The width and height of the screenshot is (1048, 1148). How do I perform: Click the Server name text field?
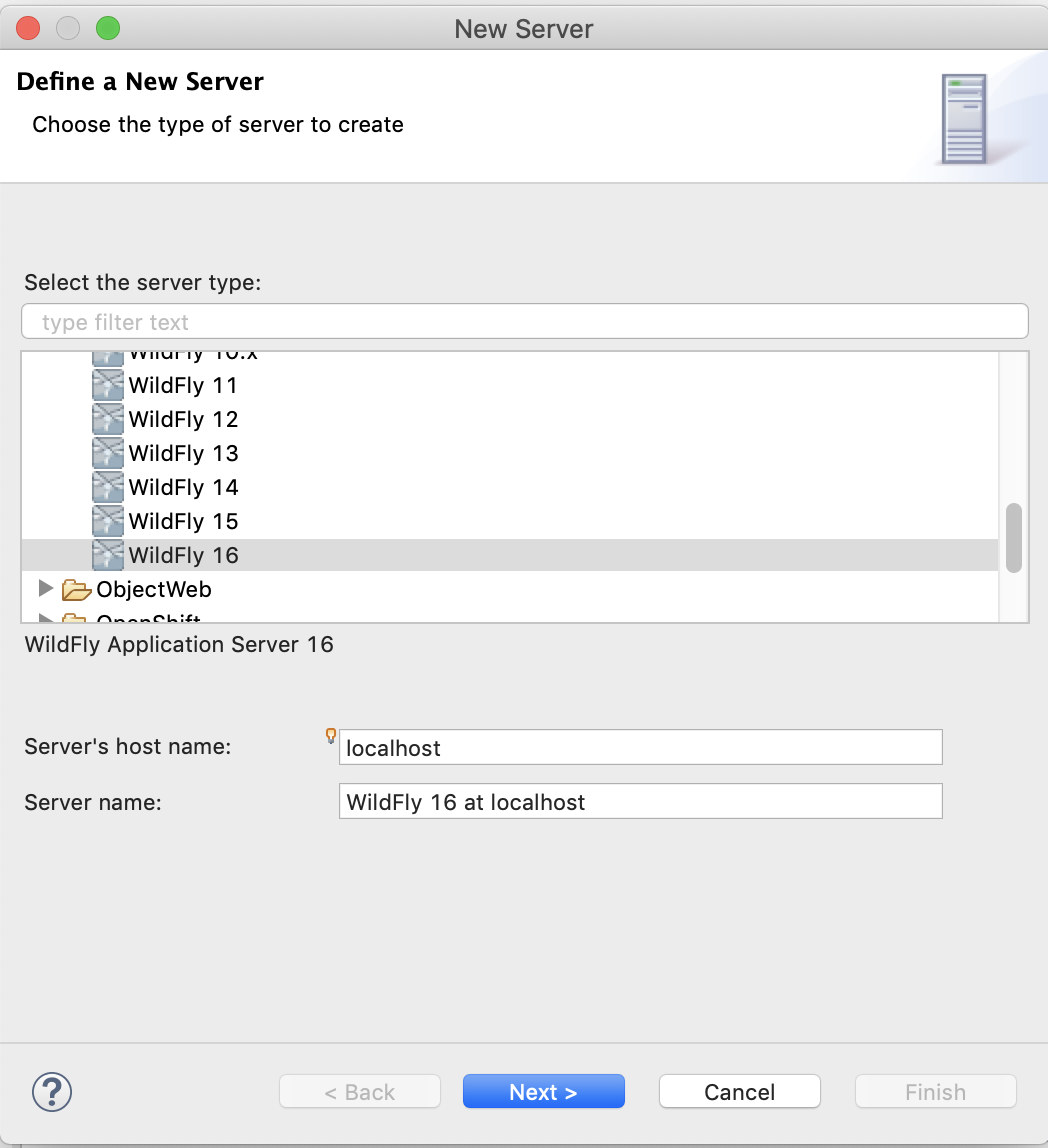click(x=640, y=802)
